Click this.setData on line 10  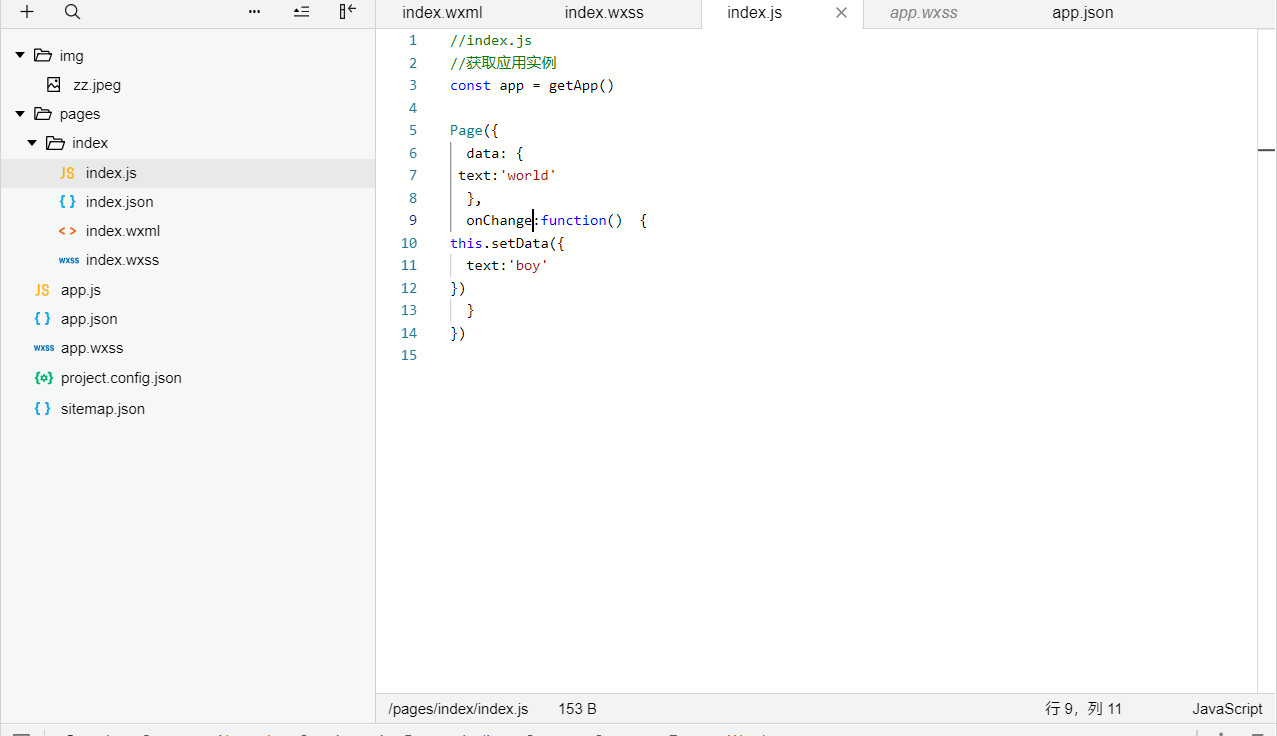tap(499, 243)
